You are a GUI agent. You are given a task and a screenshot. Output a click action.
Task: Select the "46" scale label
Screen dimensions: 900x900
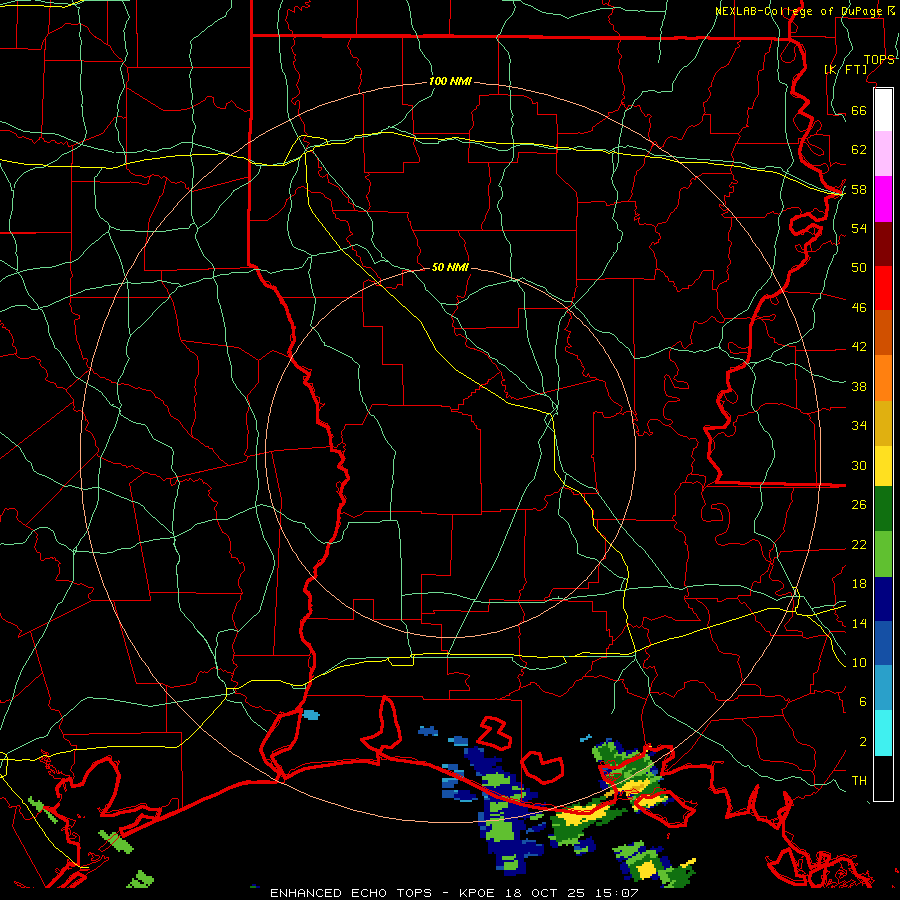859,307
